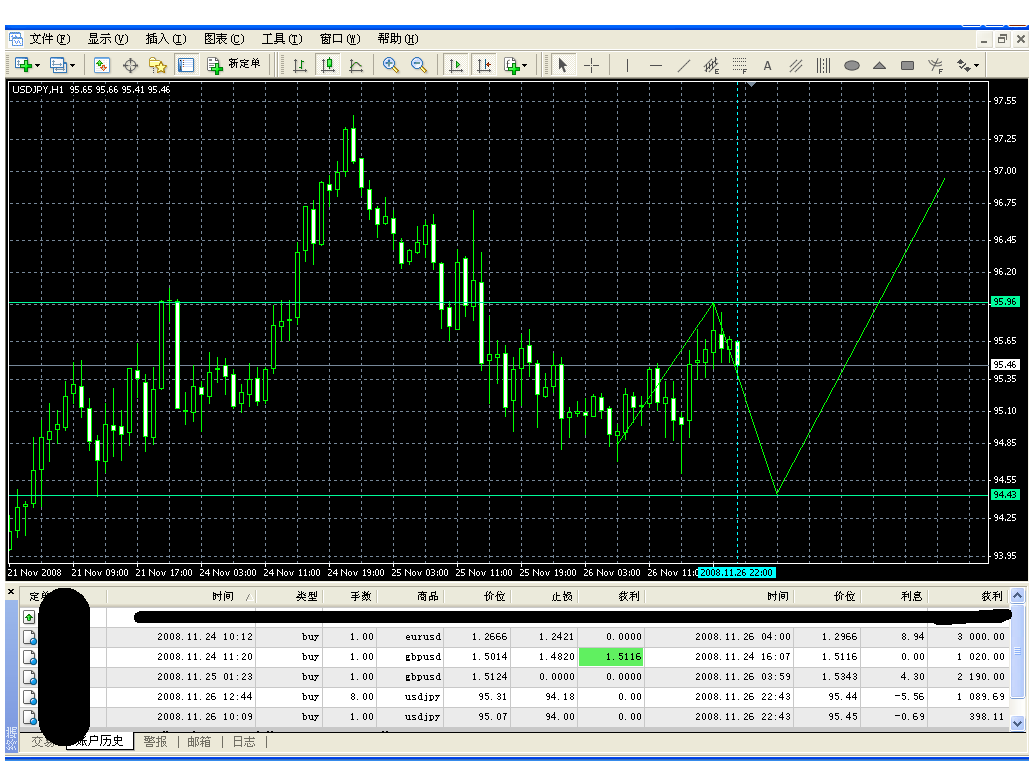Select the draw ellipse tool
1034x761 pixels.
852,66
